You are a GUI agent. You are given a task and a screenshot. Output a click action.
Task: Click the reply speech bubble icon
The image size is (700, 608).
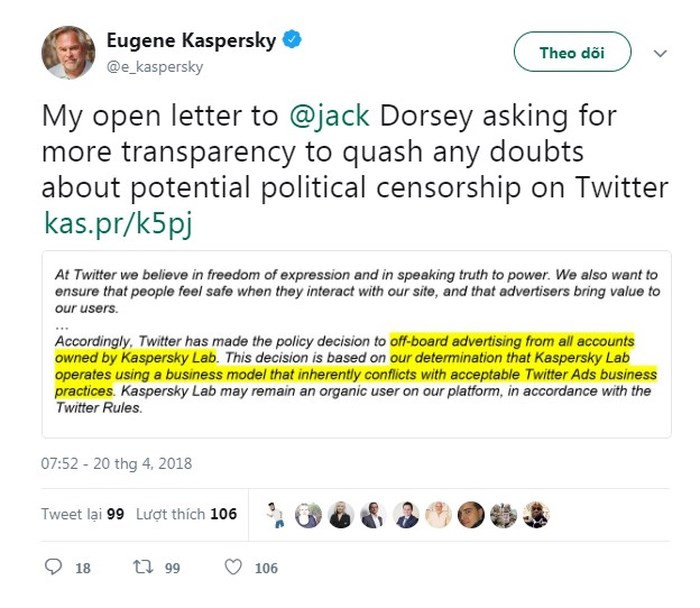coord(53,568)
